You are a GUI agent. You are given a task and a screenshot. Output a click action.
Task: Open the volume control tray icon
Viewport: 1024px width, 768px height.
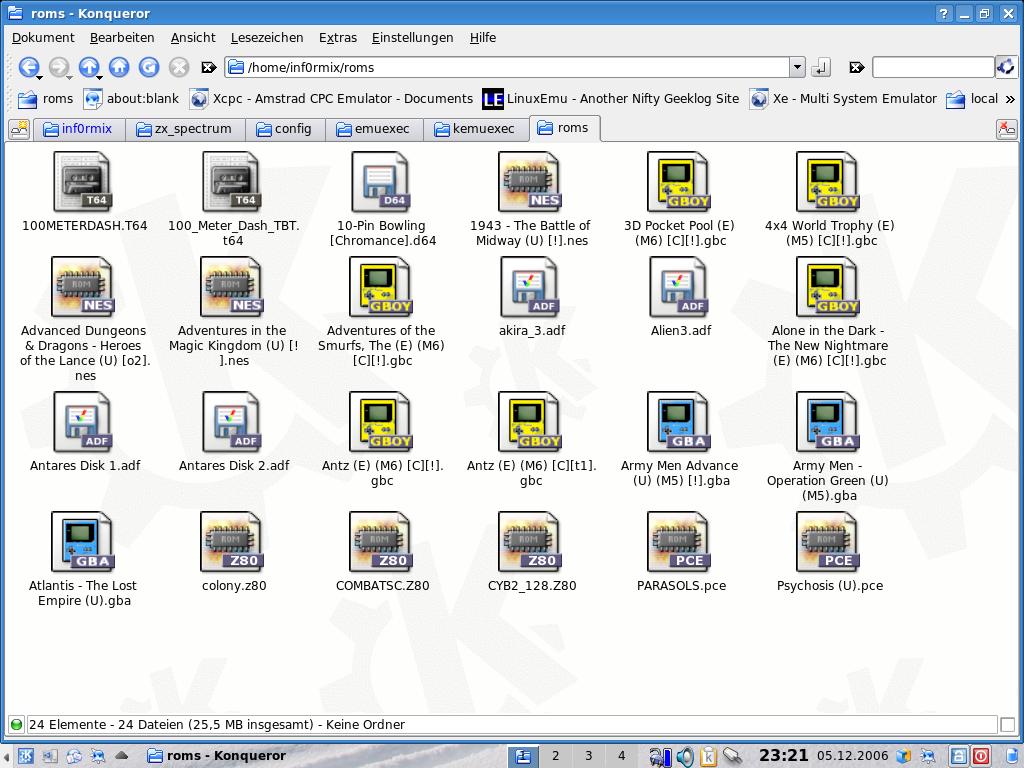coord(684,757)
